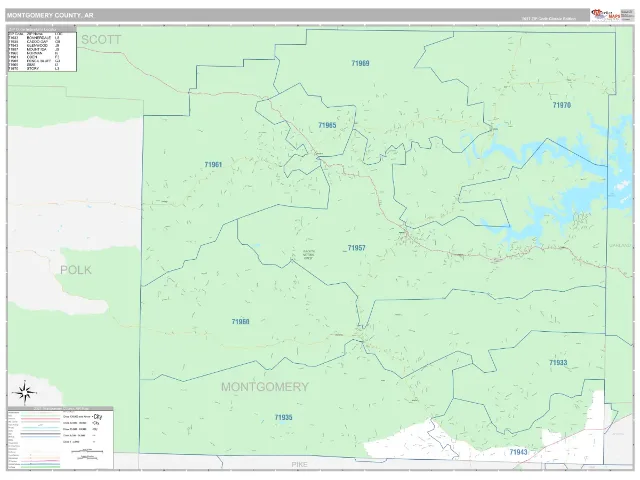Select ZIP code label 71960

point(240,322)
